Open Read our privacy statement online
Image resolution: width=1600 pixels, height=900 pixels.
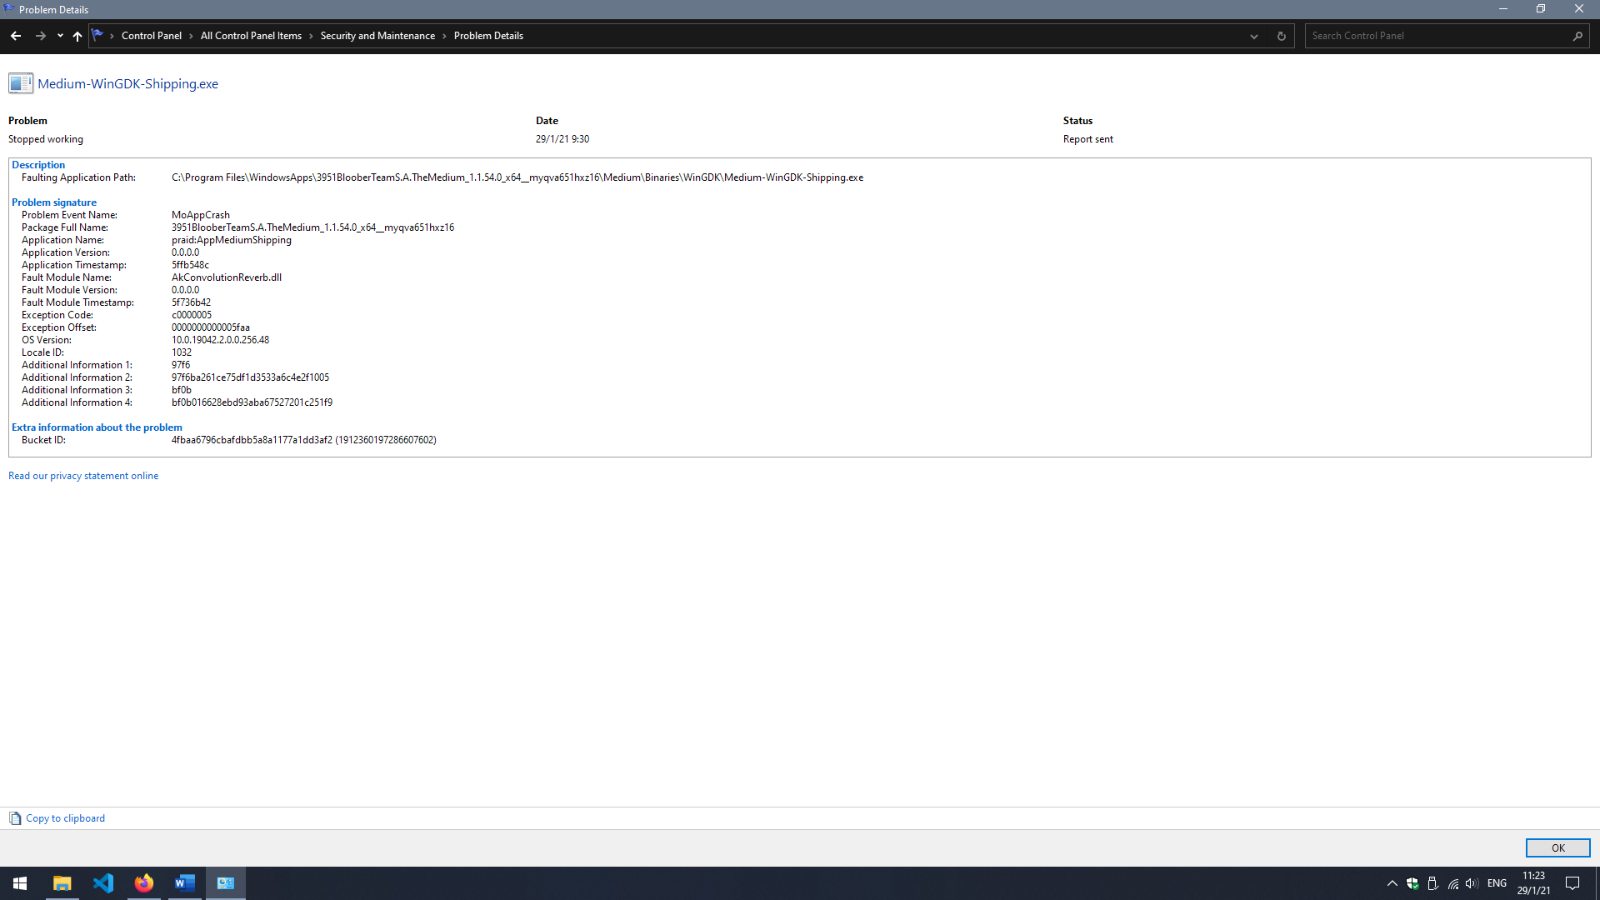pos(83,476)
